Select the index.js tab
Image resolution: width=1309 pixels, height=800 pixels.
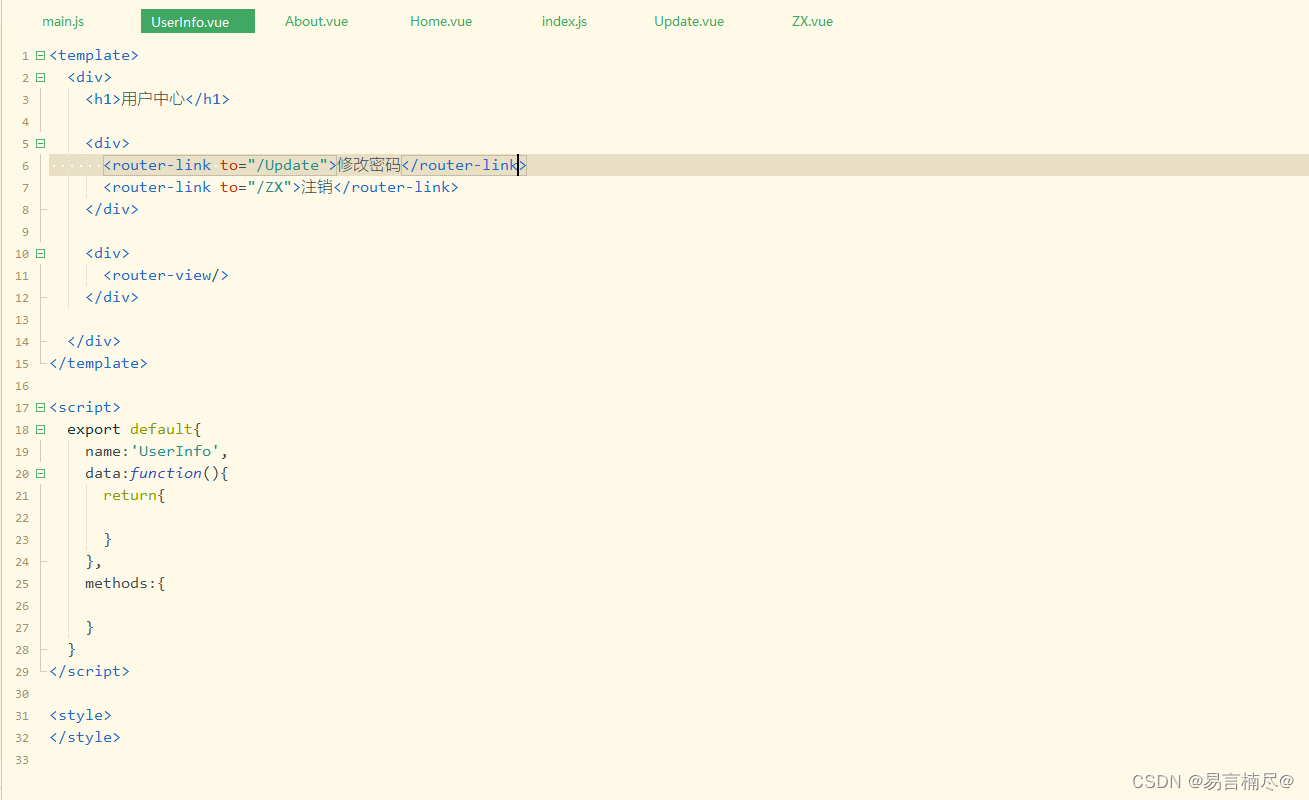(563, 20)
